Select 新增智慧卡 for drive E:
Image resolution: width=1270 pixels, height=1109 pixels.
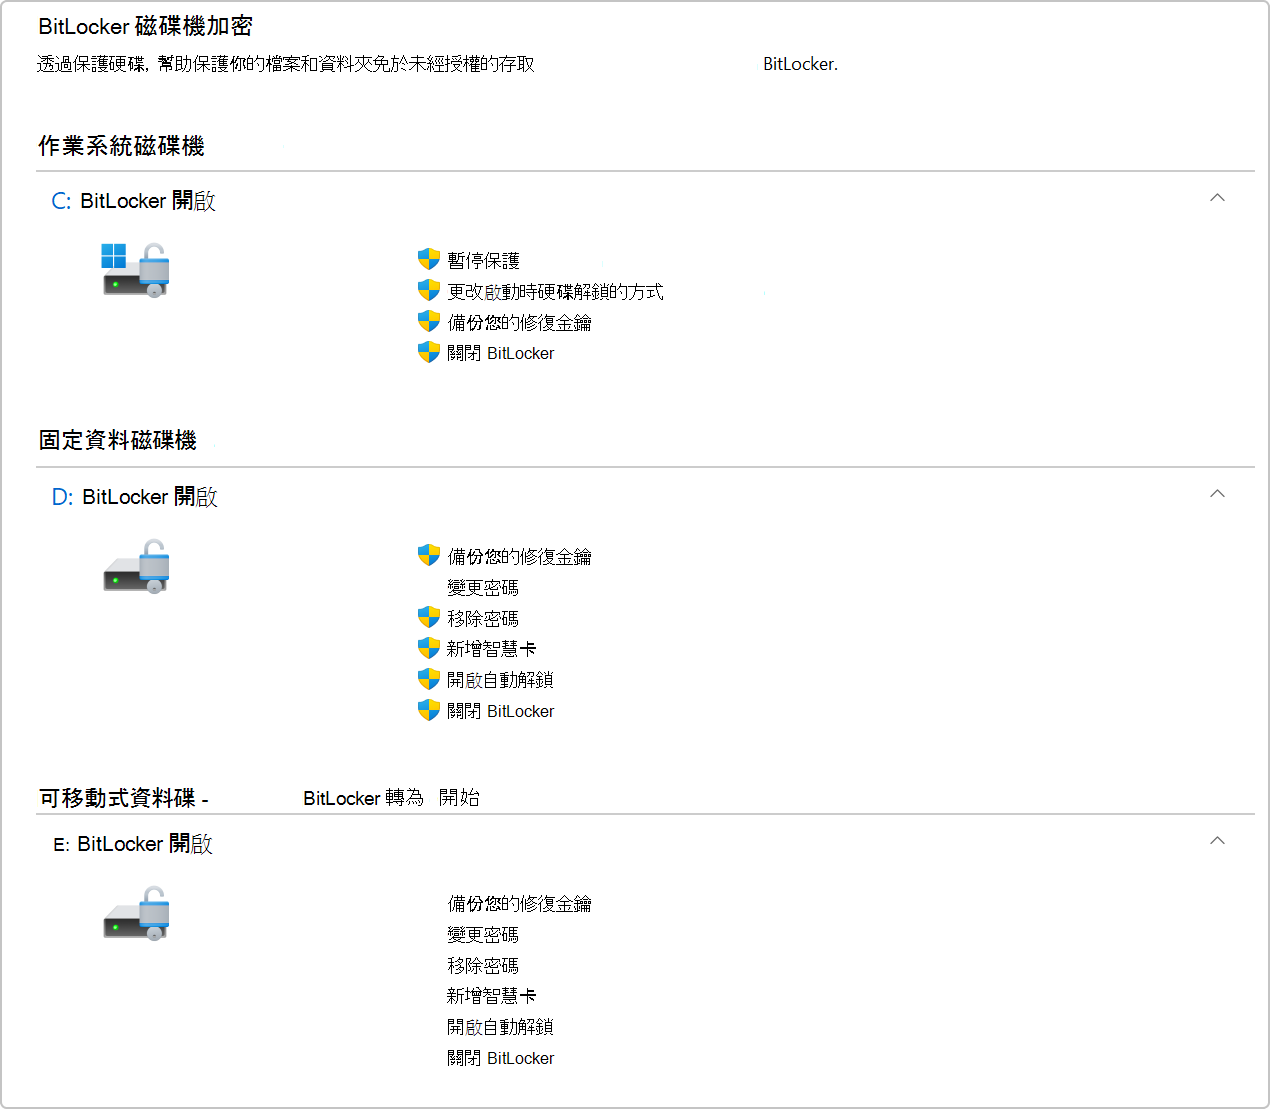[491, 997]
